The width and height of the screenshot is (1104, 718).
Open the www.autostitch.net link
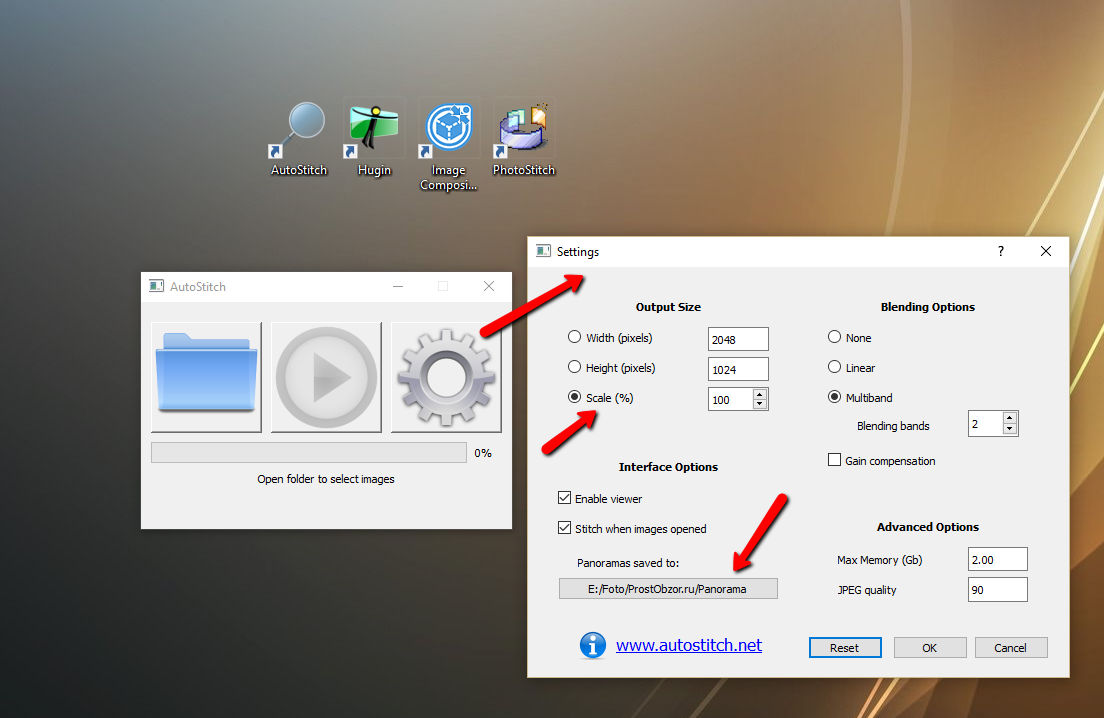(x=689, y=646)
